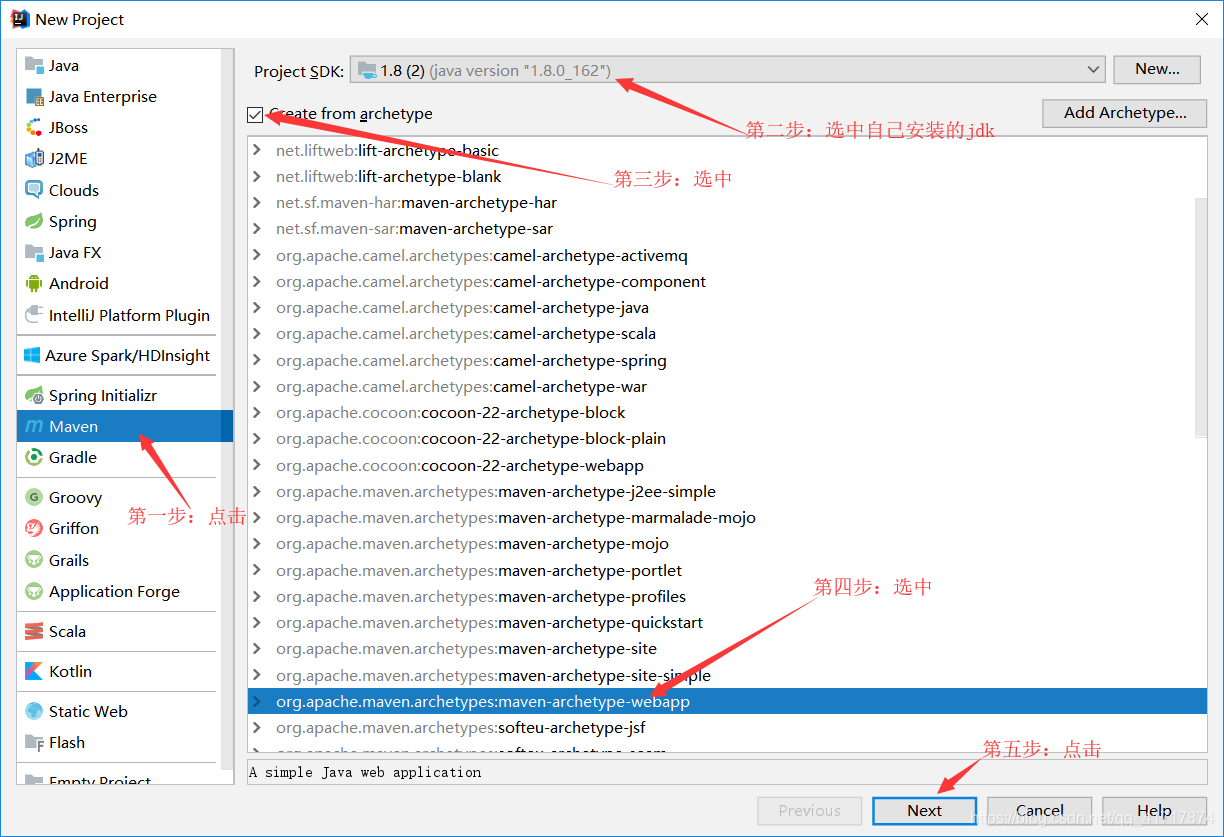
Task: Expand maven-archetype-har node
Action: 257,203
